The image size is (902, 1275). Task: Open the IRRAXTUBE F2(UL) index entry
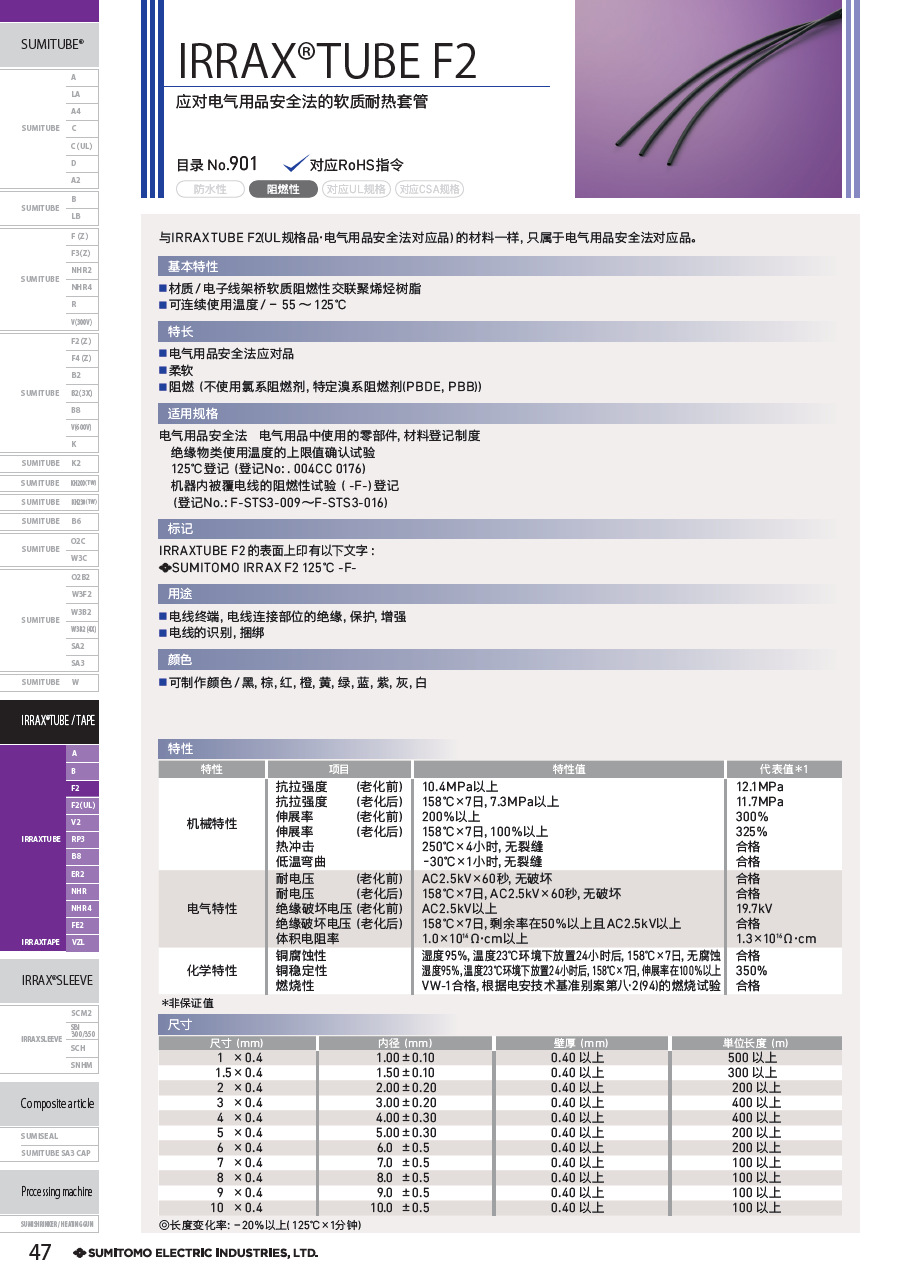[83, 805]
